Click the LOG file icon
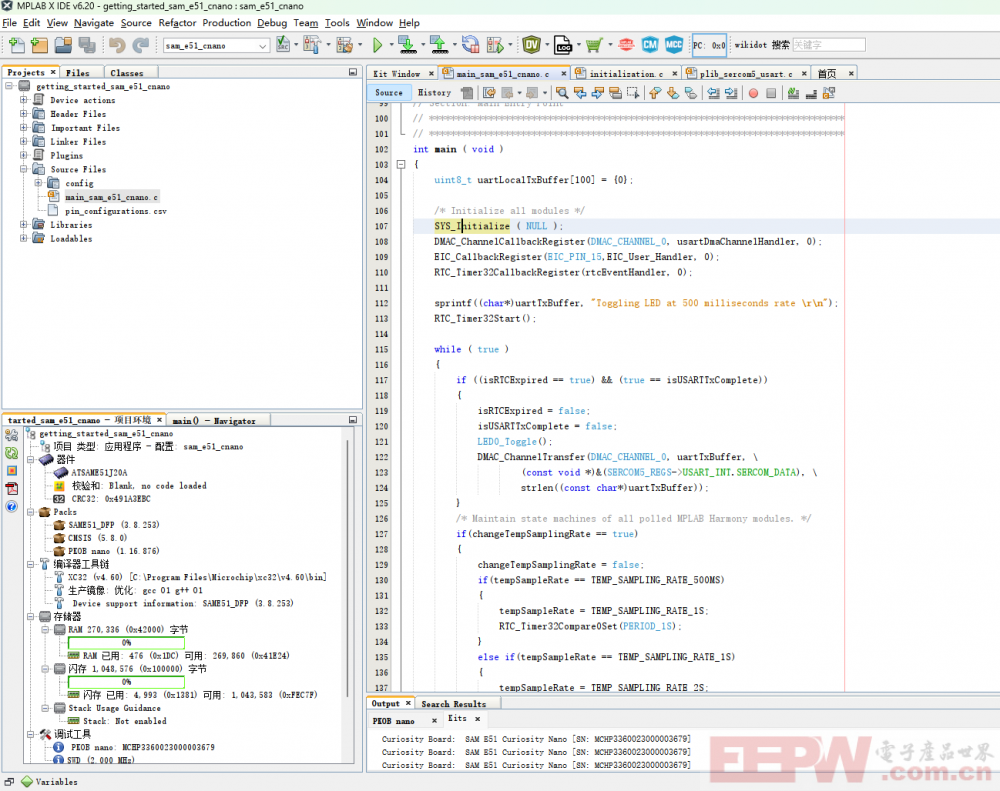 (562, 45)
